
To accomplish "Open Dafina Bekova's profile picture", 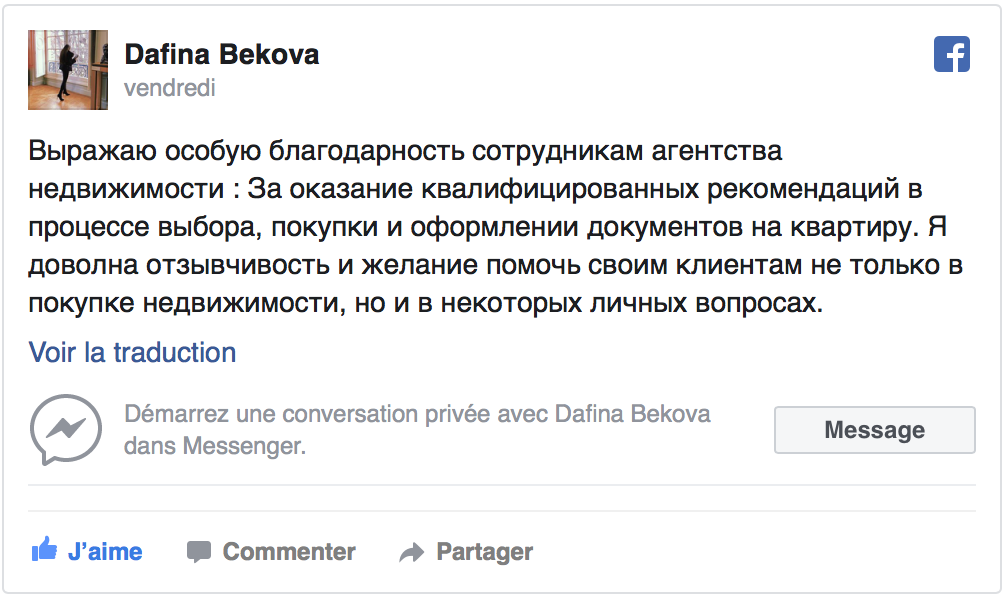I will 68,69.
